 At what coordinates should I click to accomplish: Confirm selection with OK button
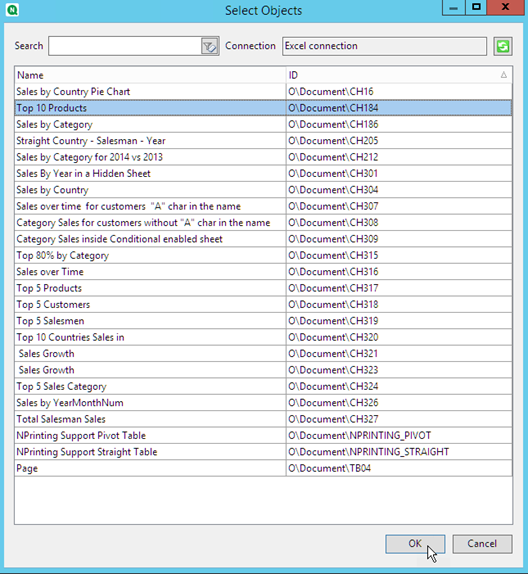pos(415,544)
